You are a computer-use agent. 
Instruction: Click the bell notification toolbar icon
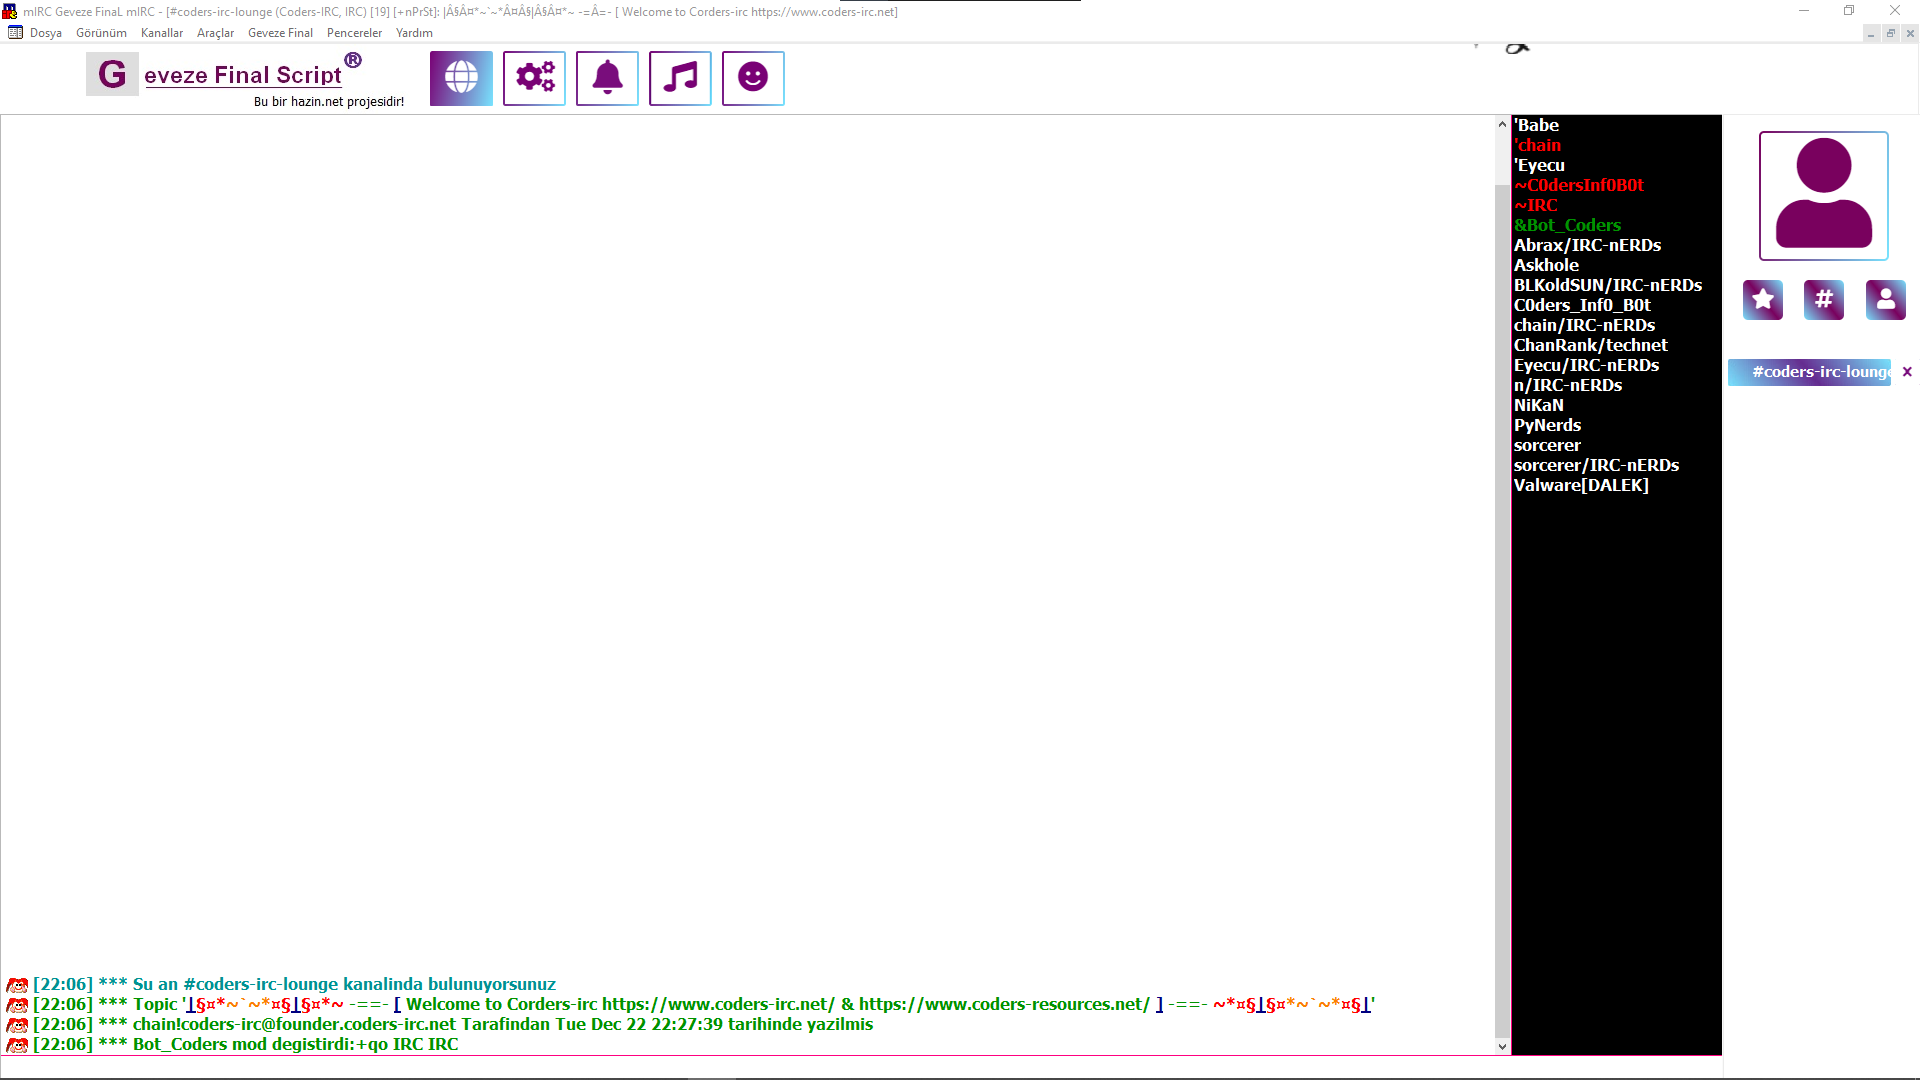pyautogui.click(x=607, y=78)
